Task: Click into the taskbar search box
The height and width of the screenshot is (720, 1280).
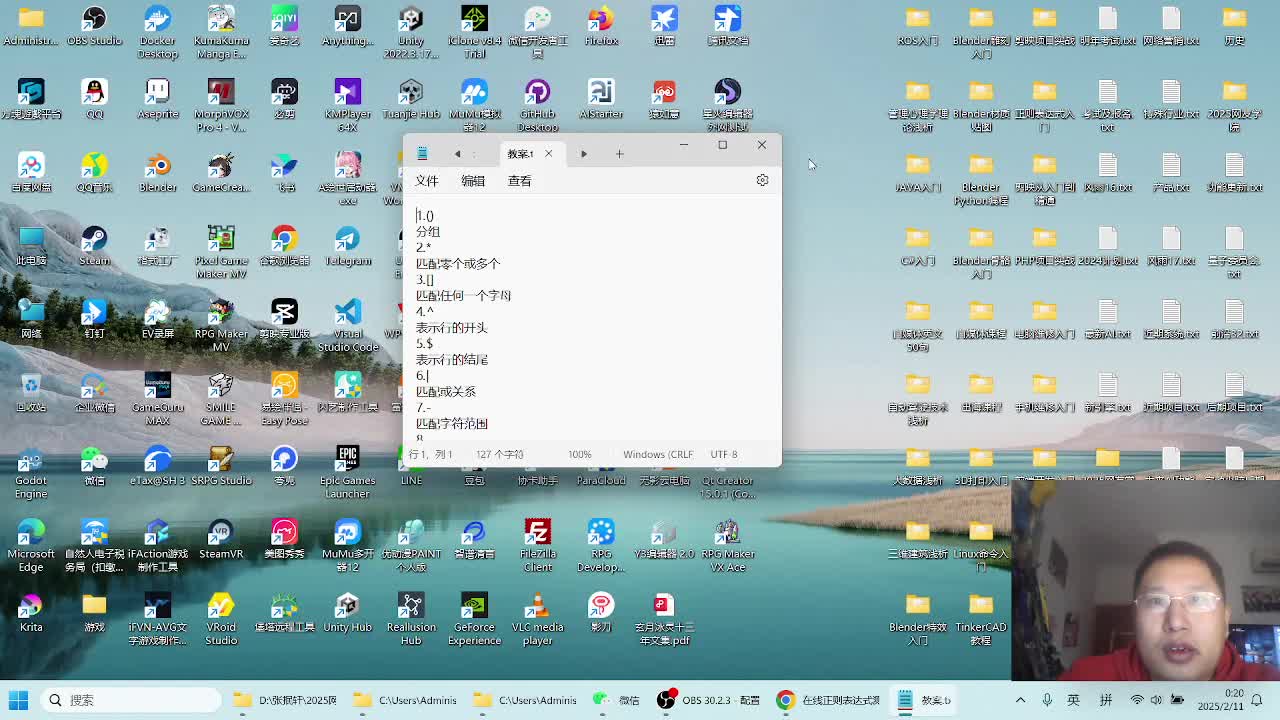Action: 132,700
